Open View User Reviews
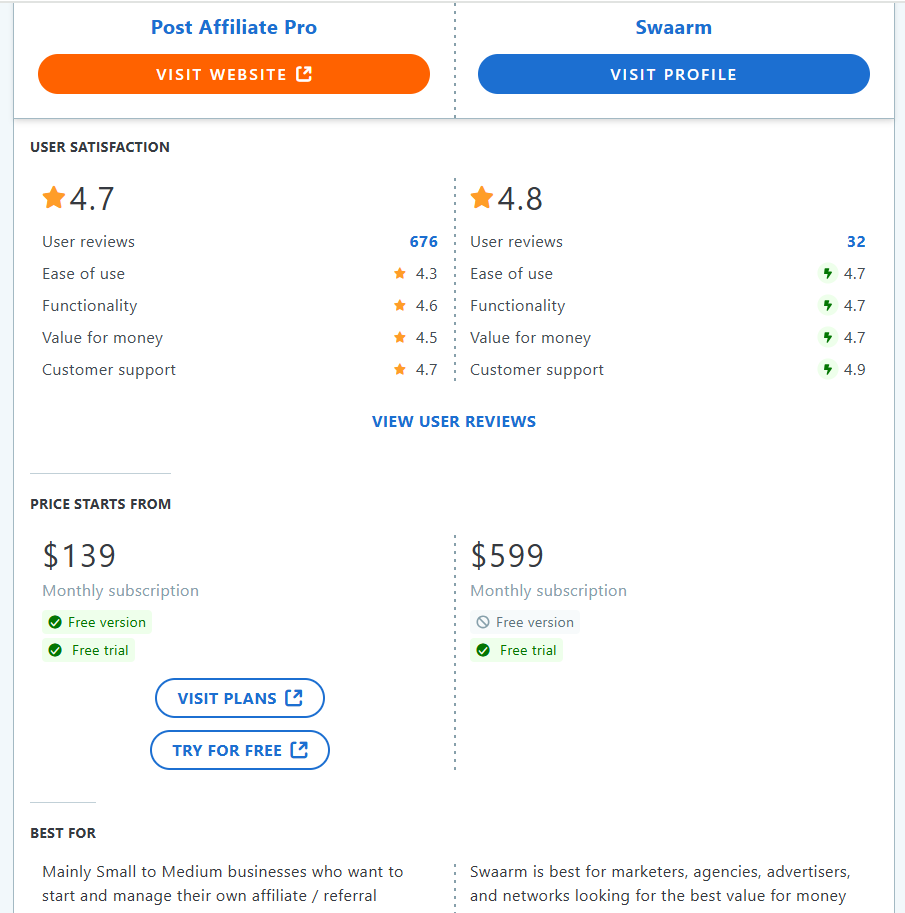Screen dimensions: 905x913 454,421
